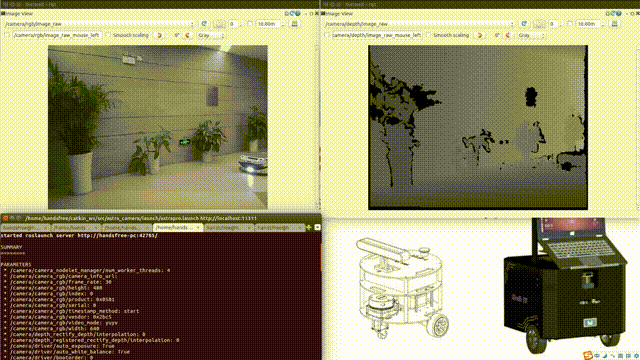Click the zoom-fit icon in RGB view
Screen dimensions: 640x360
(219, 24)
